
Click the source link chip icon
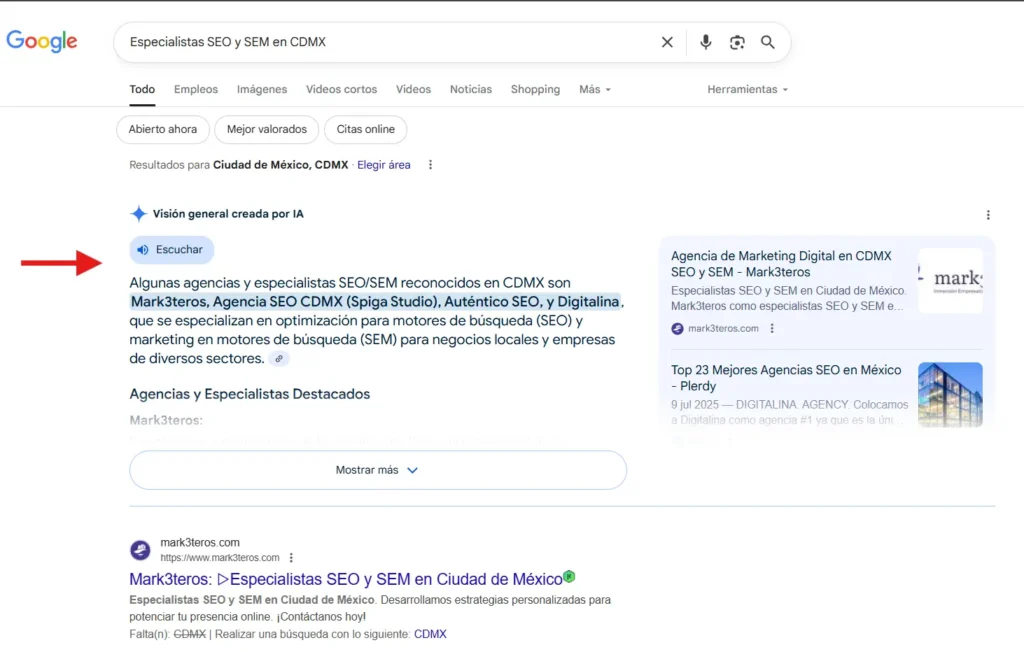(x=279, y=359)
